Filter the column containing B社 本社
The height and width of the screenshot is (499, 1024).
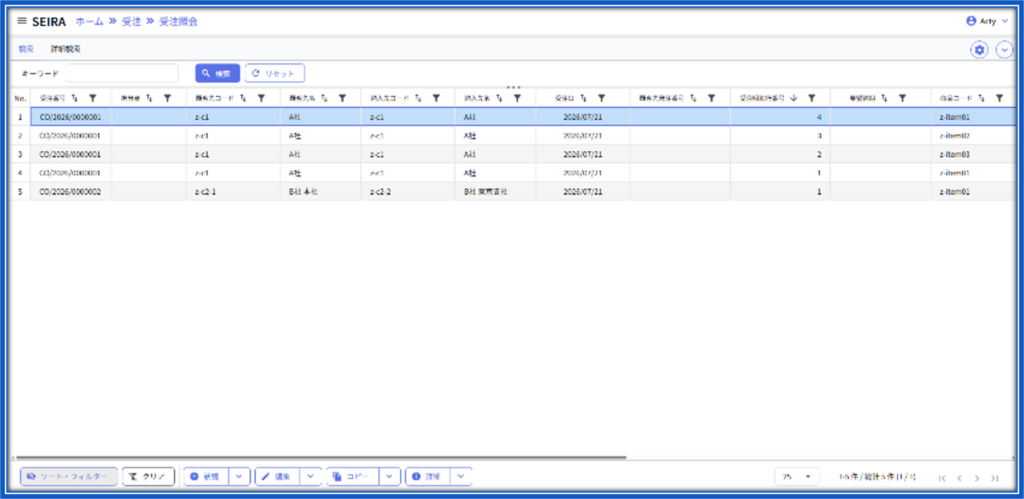coord(342,98)
